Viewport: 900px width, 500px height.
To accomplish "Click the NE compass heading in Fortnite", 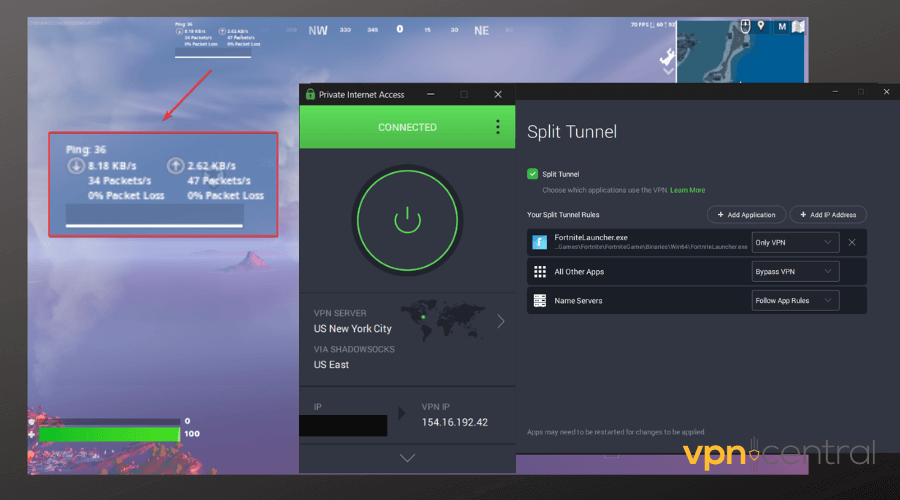I will (481, 30).
